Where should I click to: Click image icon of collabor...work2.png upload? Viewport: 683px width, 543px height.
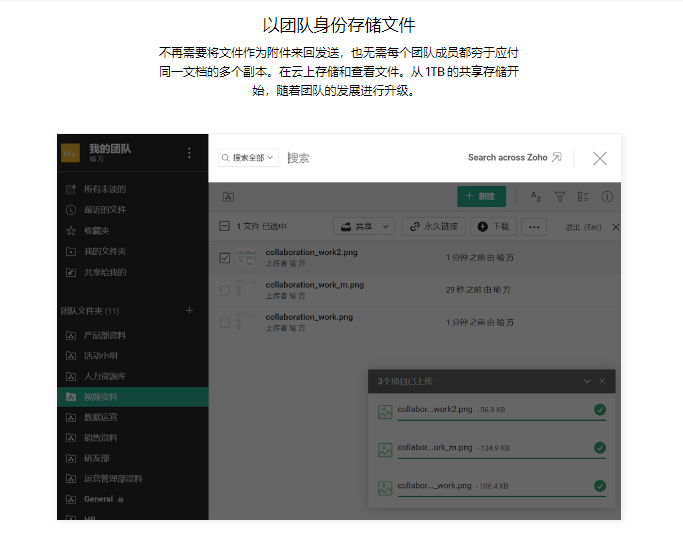click(x=385, y=412)
